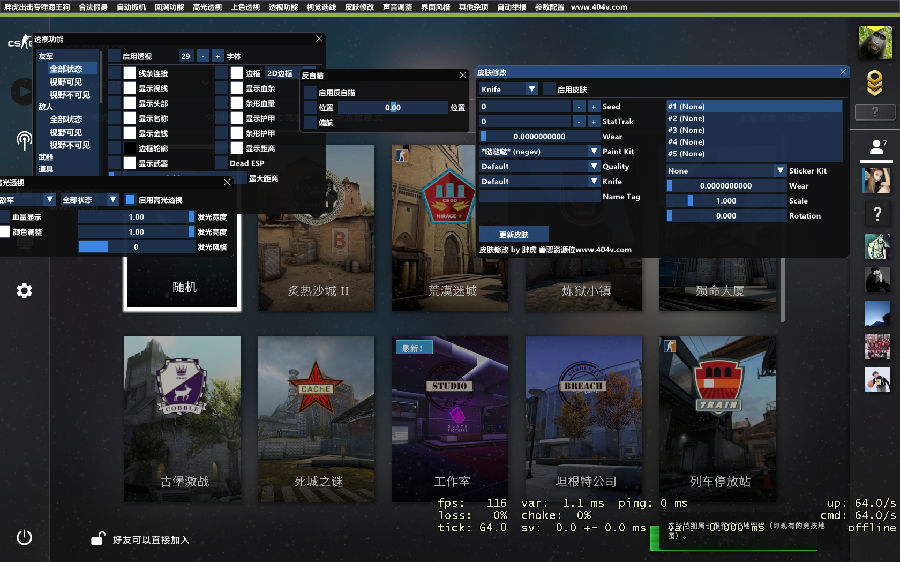This screenshot has height=562, width=900.
Task: Select the white question mark friend entry
Action: coord(877,214)
